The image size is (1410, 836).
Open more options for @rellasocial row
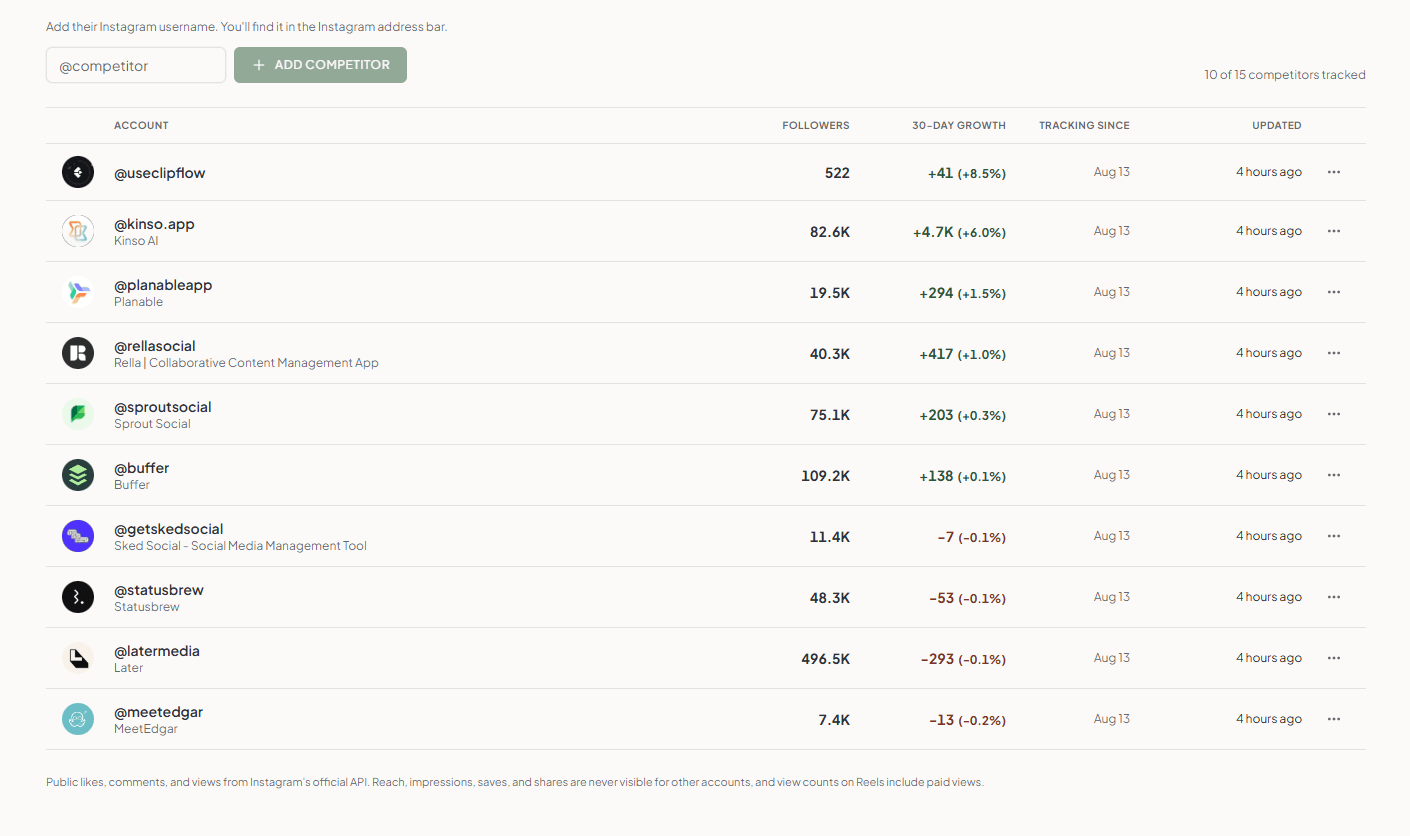click(x=1333, y=353)
